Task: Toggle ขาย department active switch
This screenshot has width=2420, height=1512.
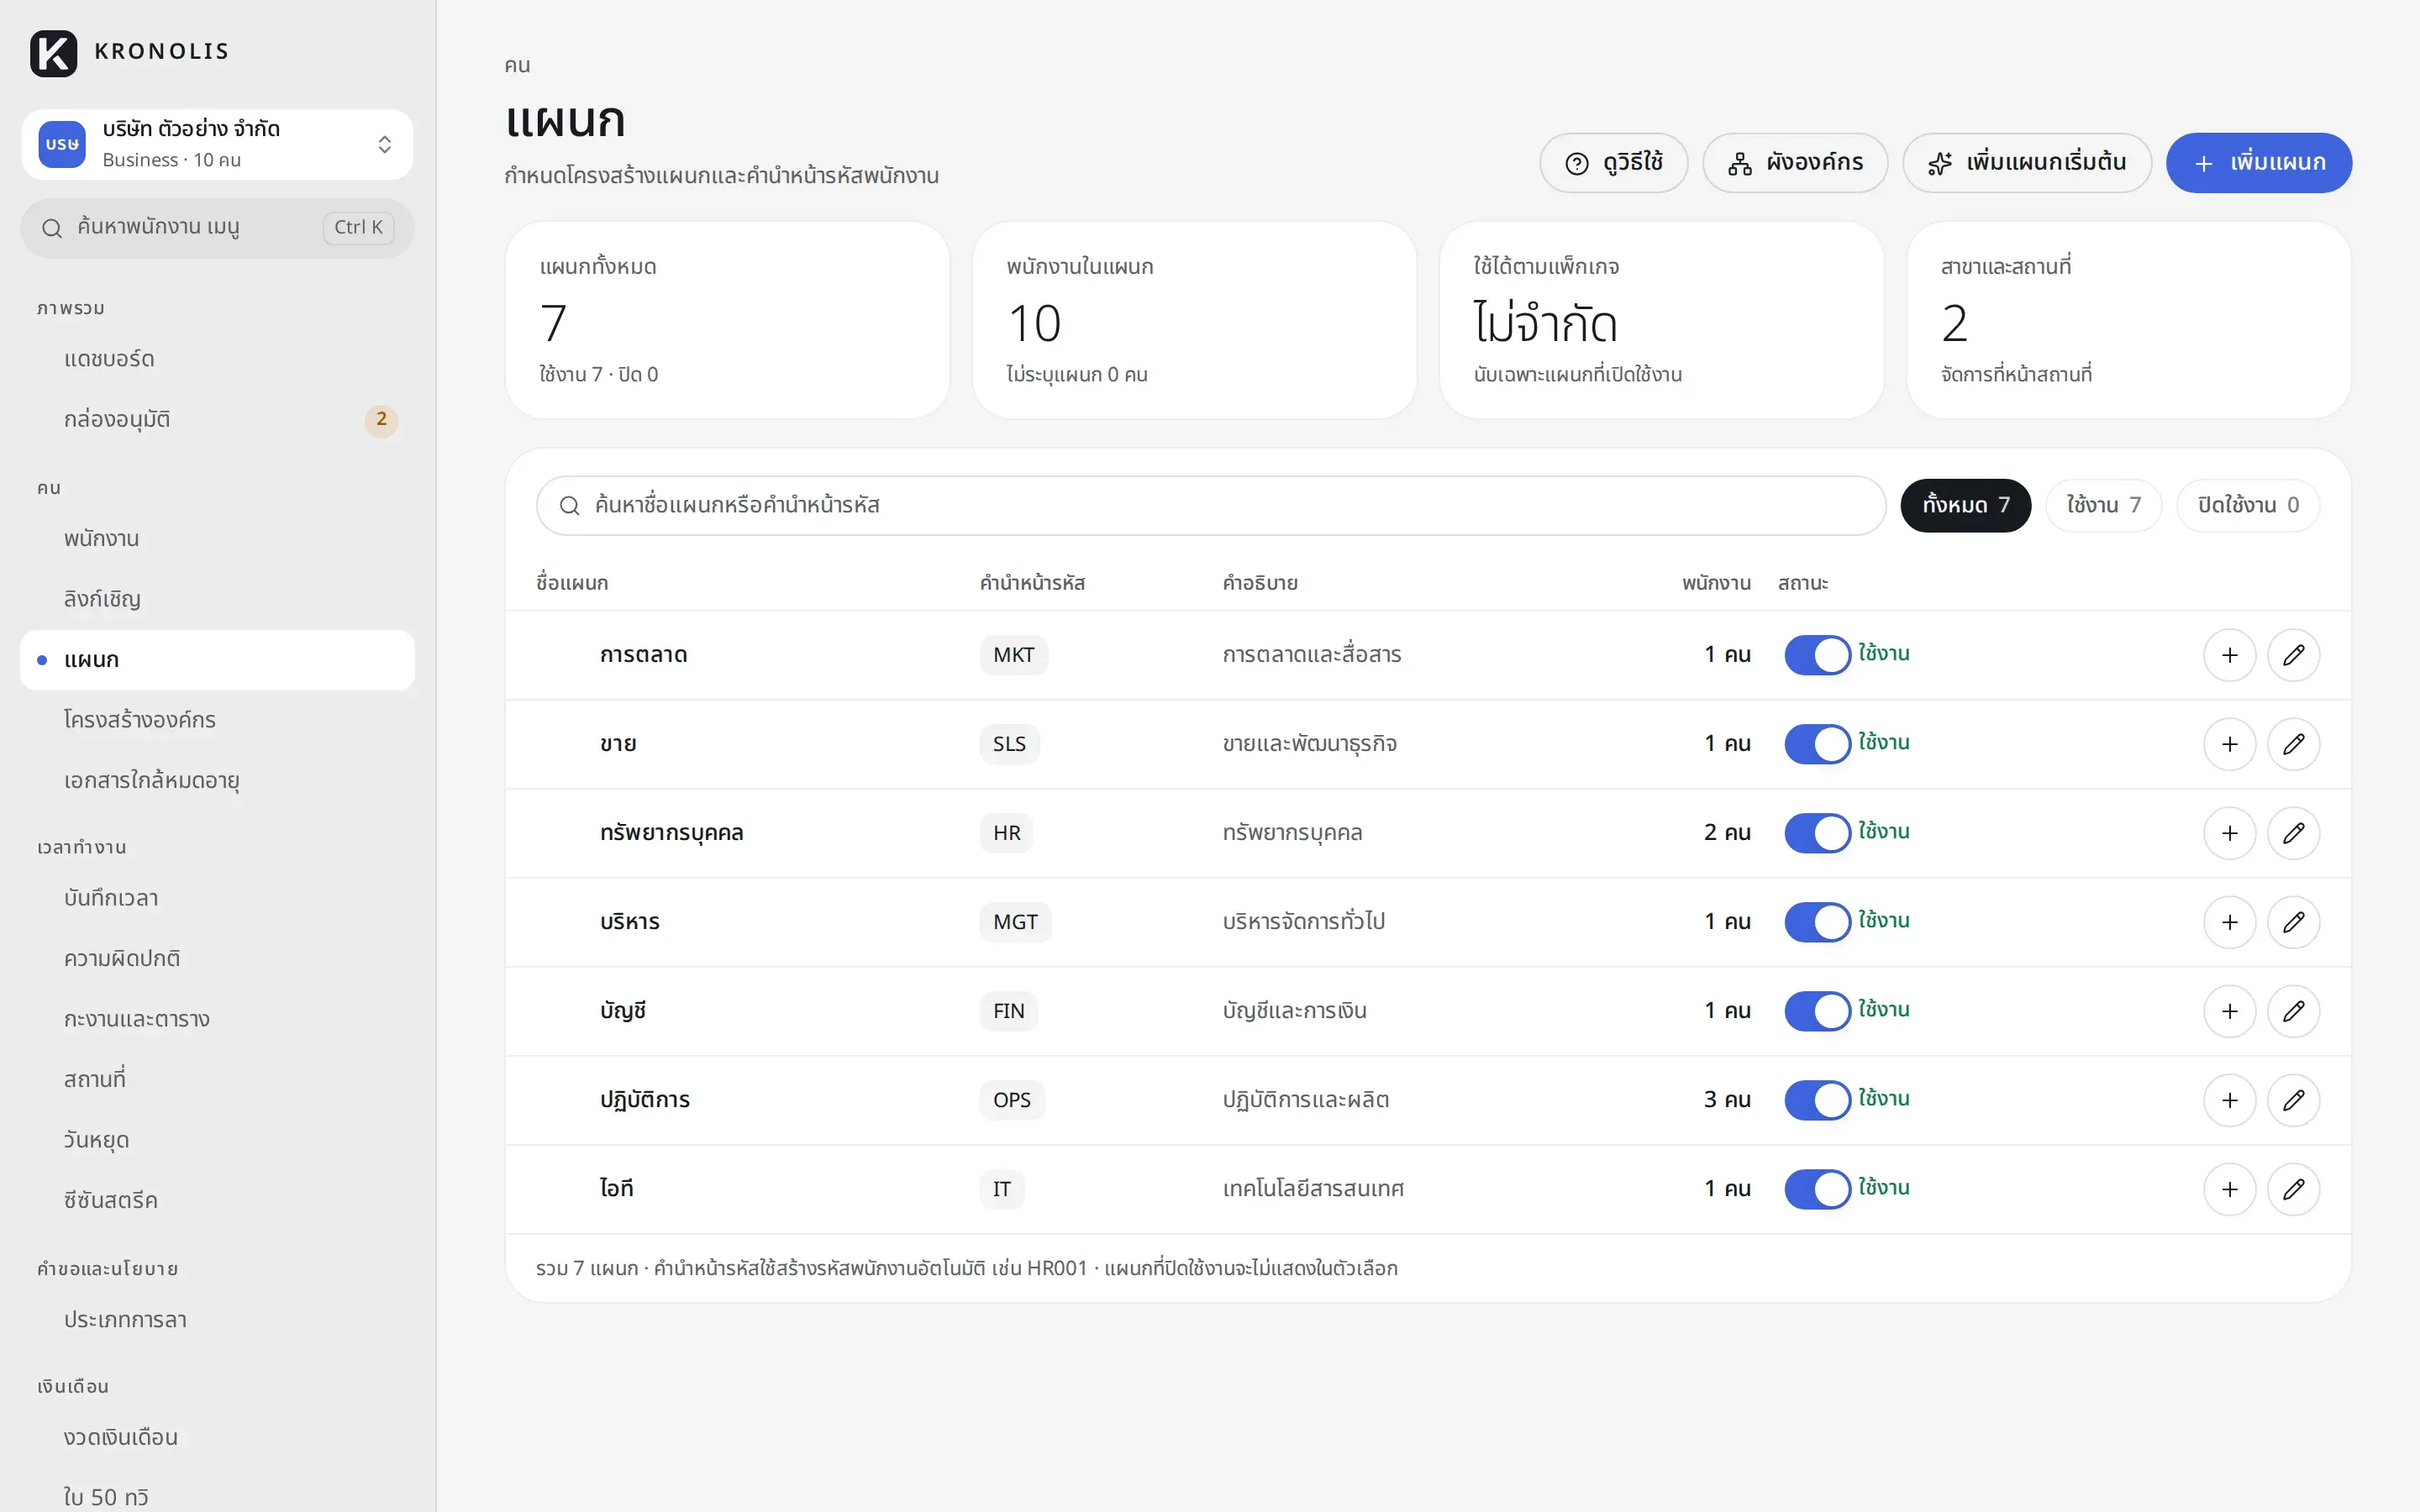Action: (x=1817, y=744)
